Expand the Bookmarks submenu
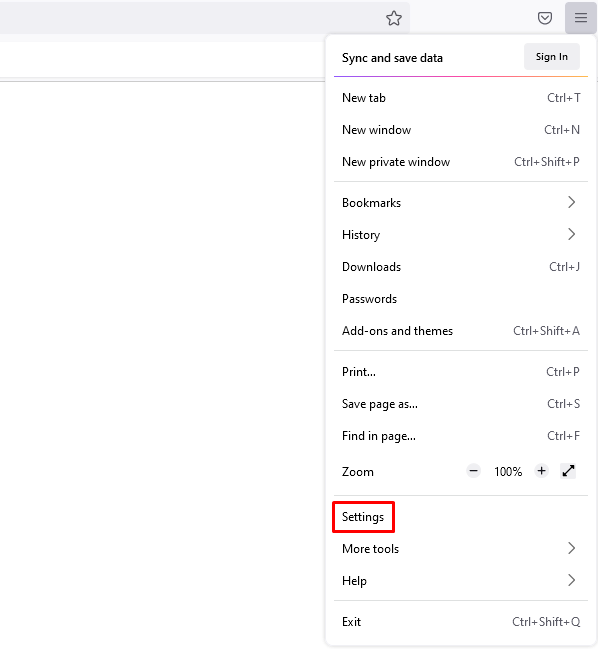The height and width of the screenshot is (649, 598). [461, 202]
